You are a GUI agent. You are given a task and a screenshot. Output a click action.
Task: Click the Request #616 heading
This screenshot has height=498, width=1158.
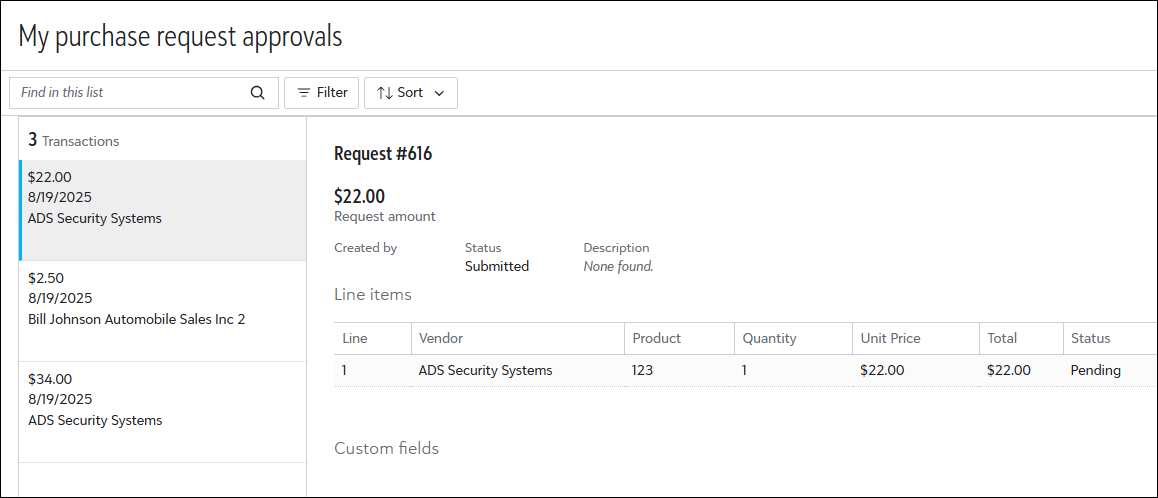tap(383, 154)
